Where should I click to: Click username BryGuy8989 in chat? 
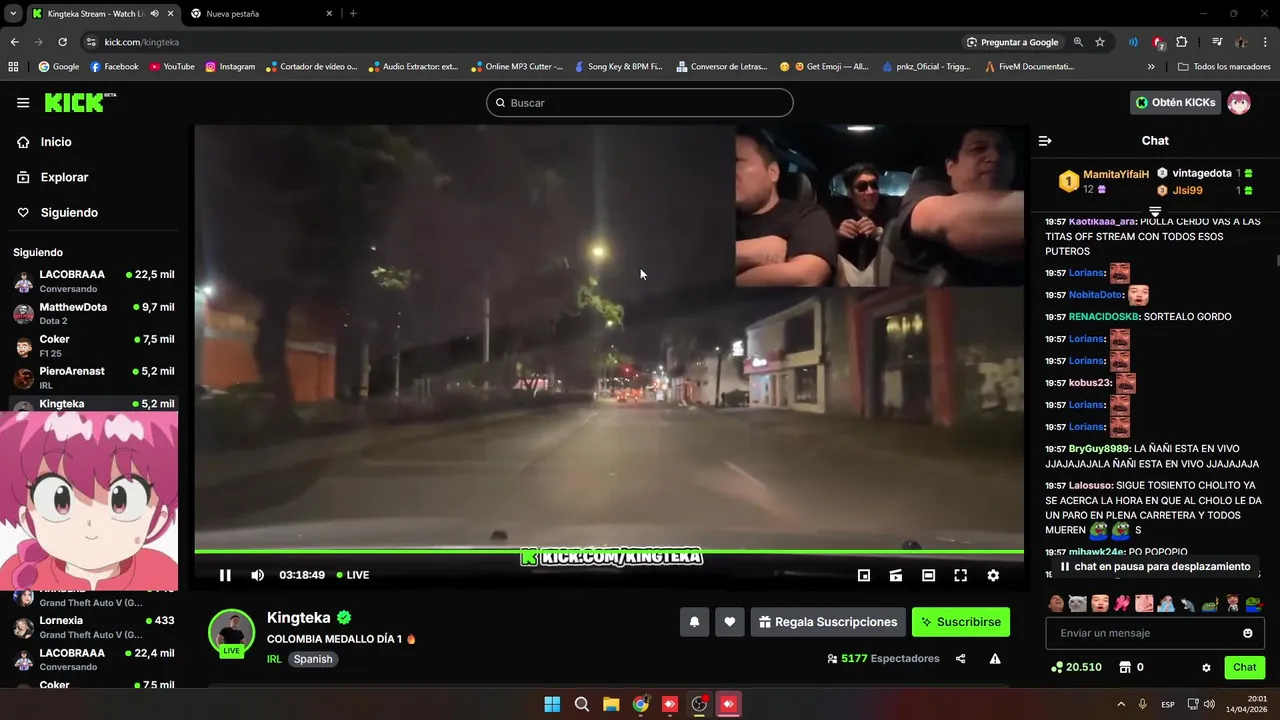[1099, 449]
